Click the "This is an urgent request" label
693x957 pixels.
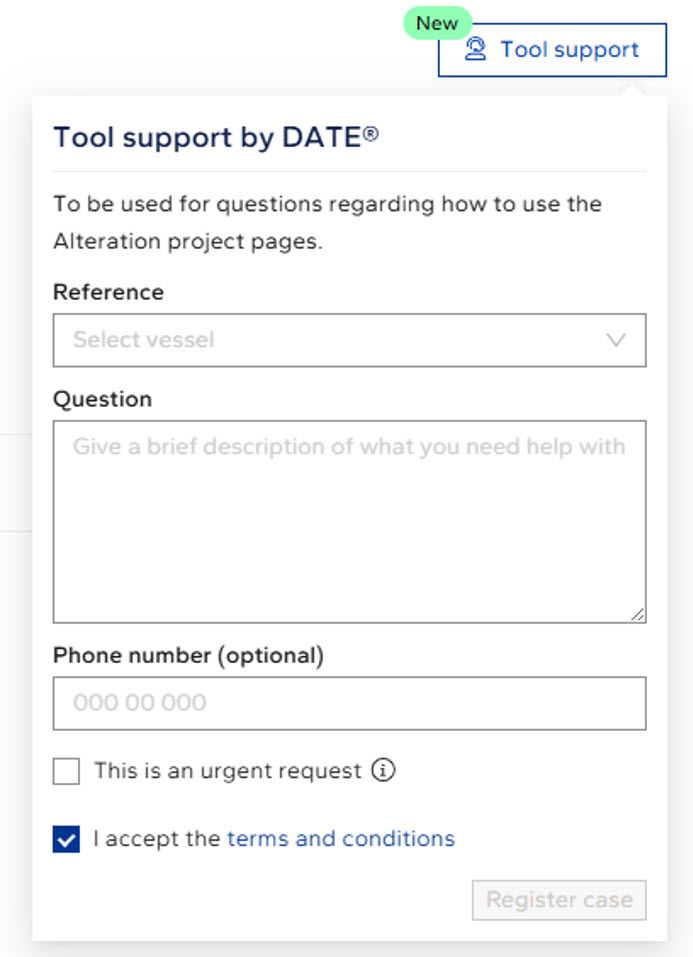tap(227, 771)
